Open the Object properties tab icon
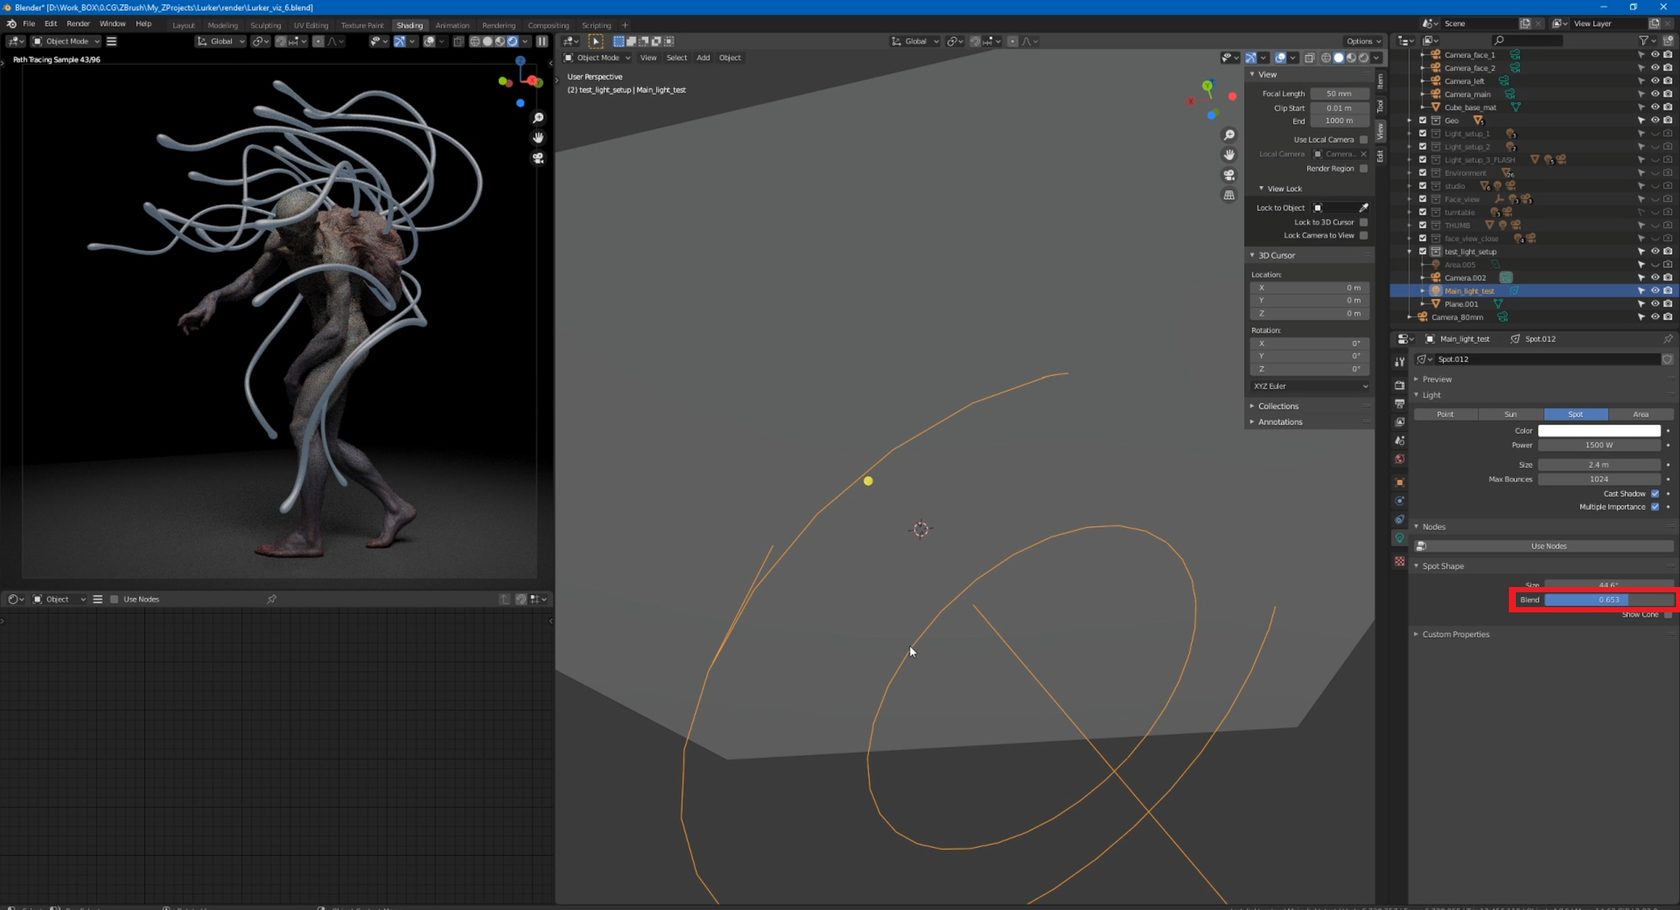This screenshot has width=1680, height=910. (x=1399, y=482)
